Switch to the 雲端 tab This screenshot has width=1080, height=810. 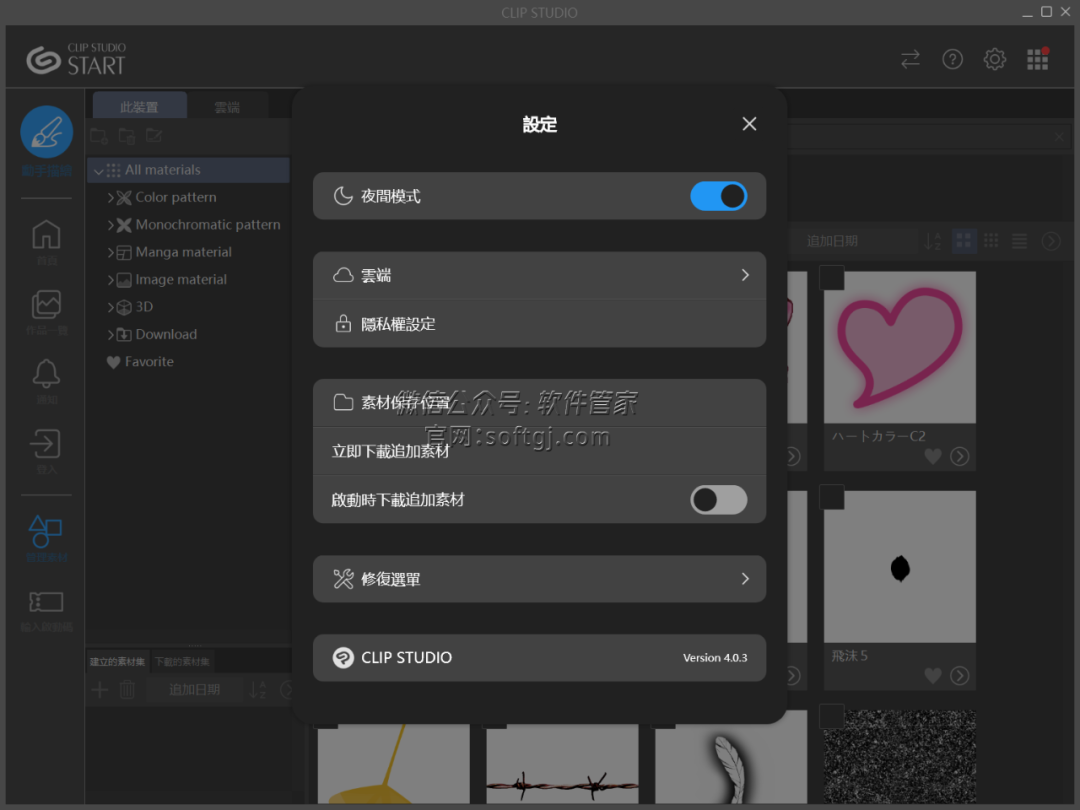coord(227,107)
